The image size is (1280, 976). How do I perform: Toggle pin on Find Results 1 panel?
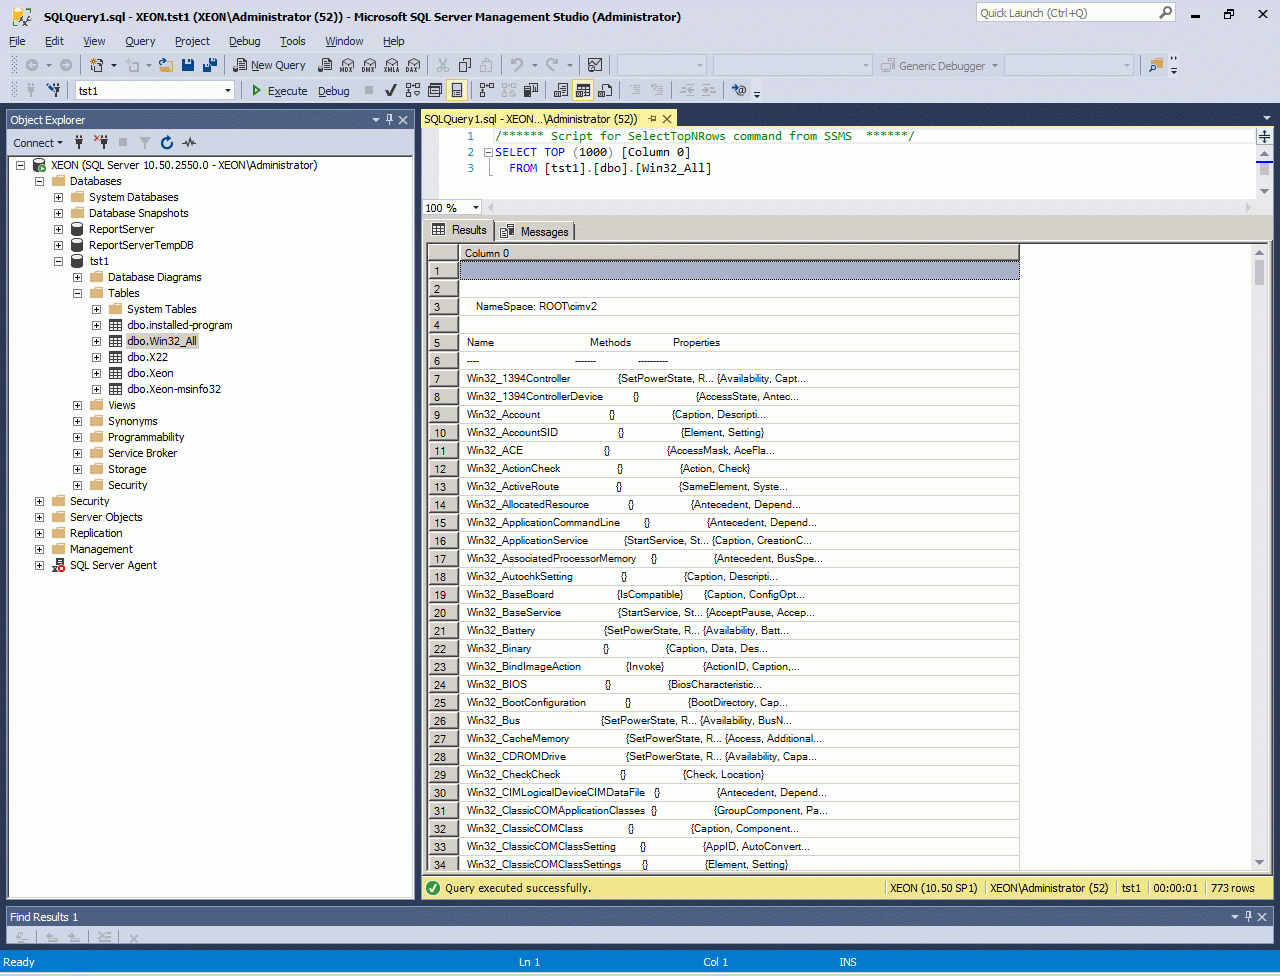(x=1247, y=916)
